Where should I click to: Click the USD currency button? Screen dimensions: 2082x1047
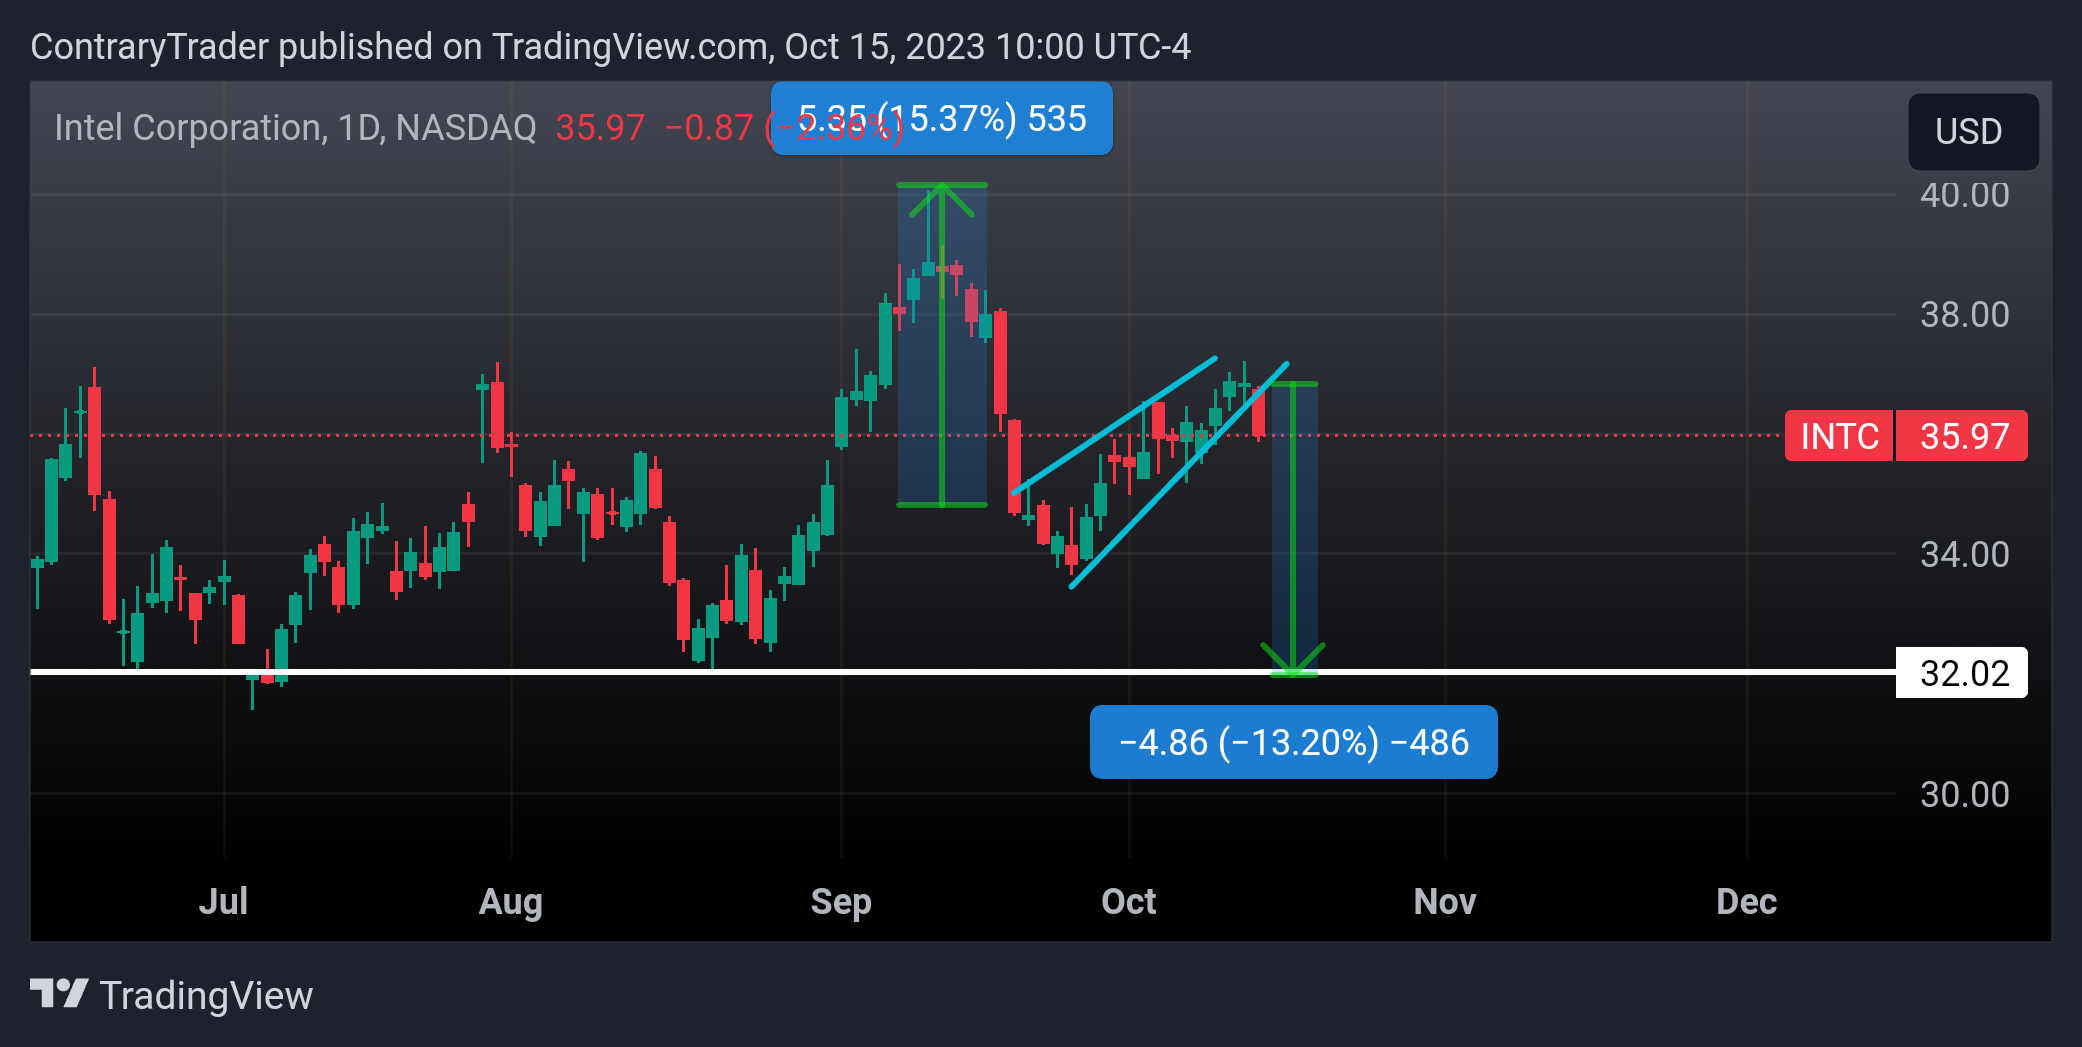point(1972,131)
